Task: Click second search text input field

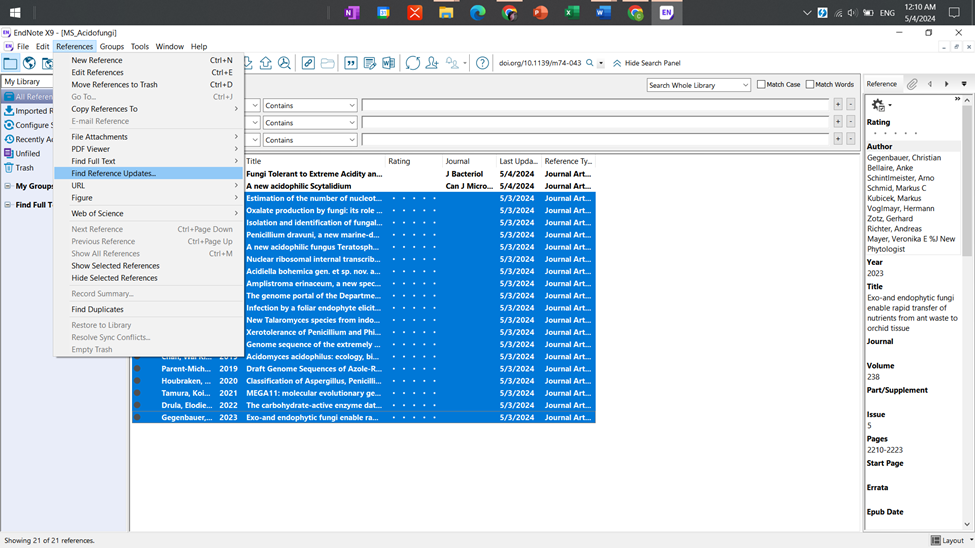Action: tap(595, 123)
